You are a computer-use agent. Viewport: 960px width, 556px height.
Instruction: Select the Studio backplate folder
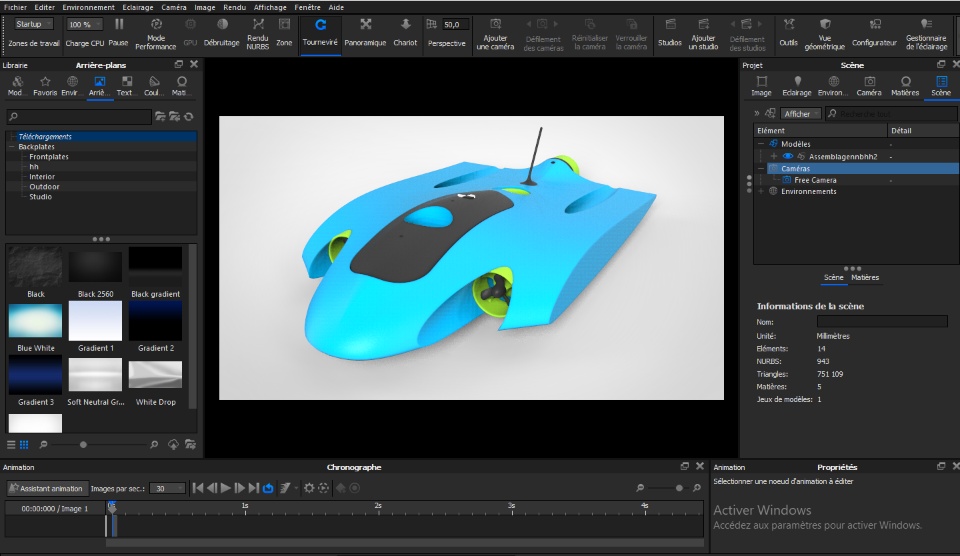click(40, 197)
